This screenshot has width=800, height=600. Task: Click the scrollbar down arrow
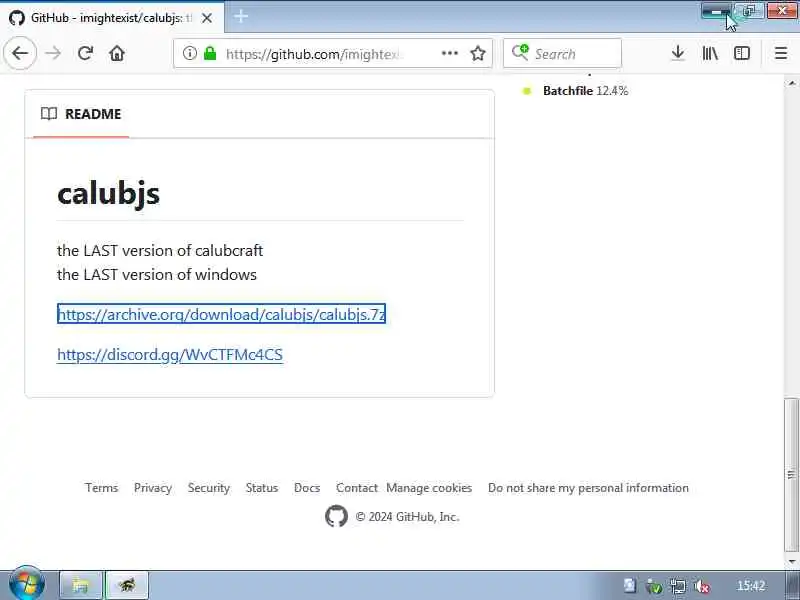[x=791, y=561]
